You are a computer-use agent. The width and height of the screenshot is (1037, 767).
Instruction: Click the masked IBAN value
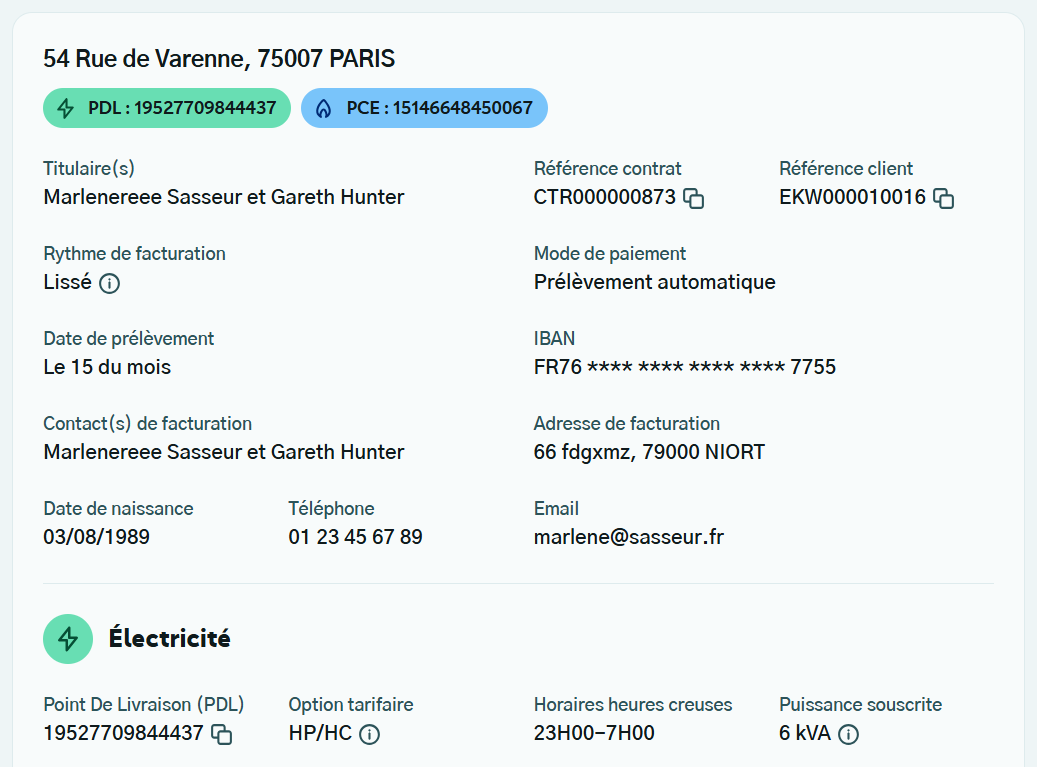pos(684,367)
